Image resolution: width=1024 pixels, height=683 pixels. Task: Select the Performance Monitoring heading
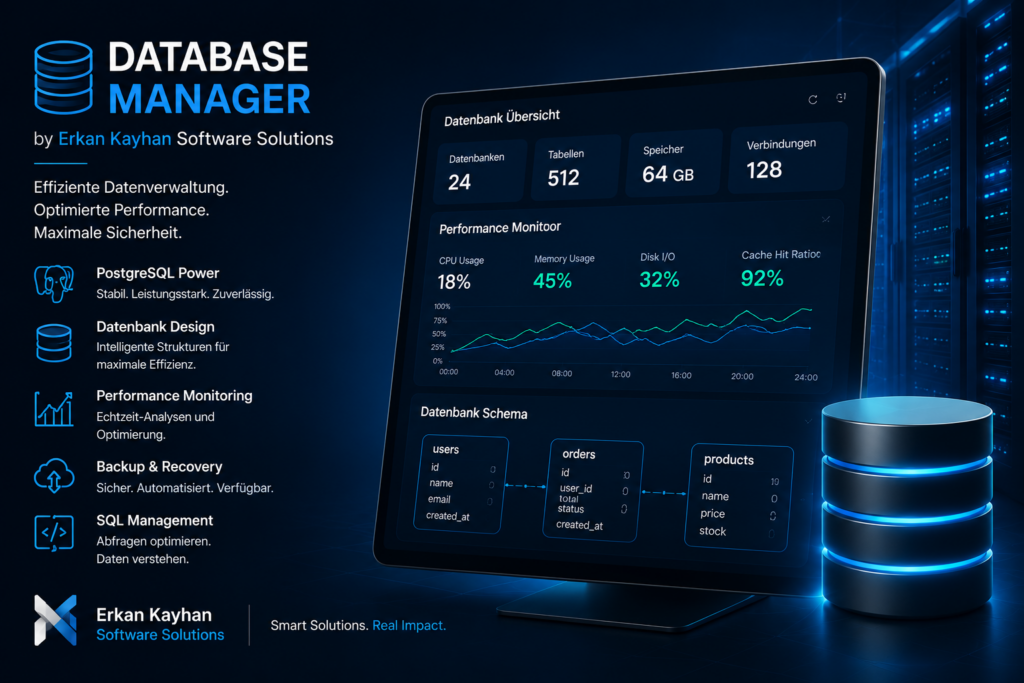[174, 396]
